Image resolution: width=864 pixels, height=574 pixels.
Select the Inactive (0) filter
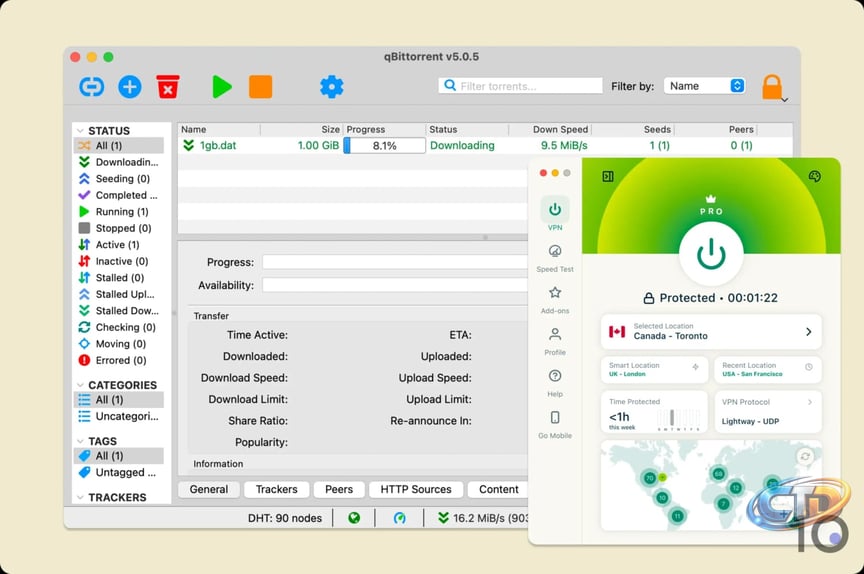pyautogui.click(x=118, y=261)
